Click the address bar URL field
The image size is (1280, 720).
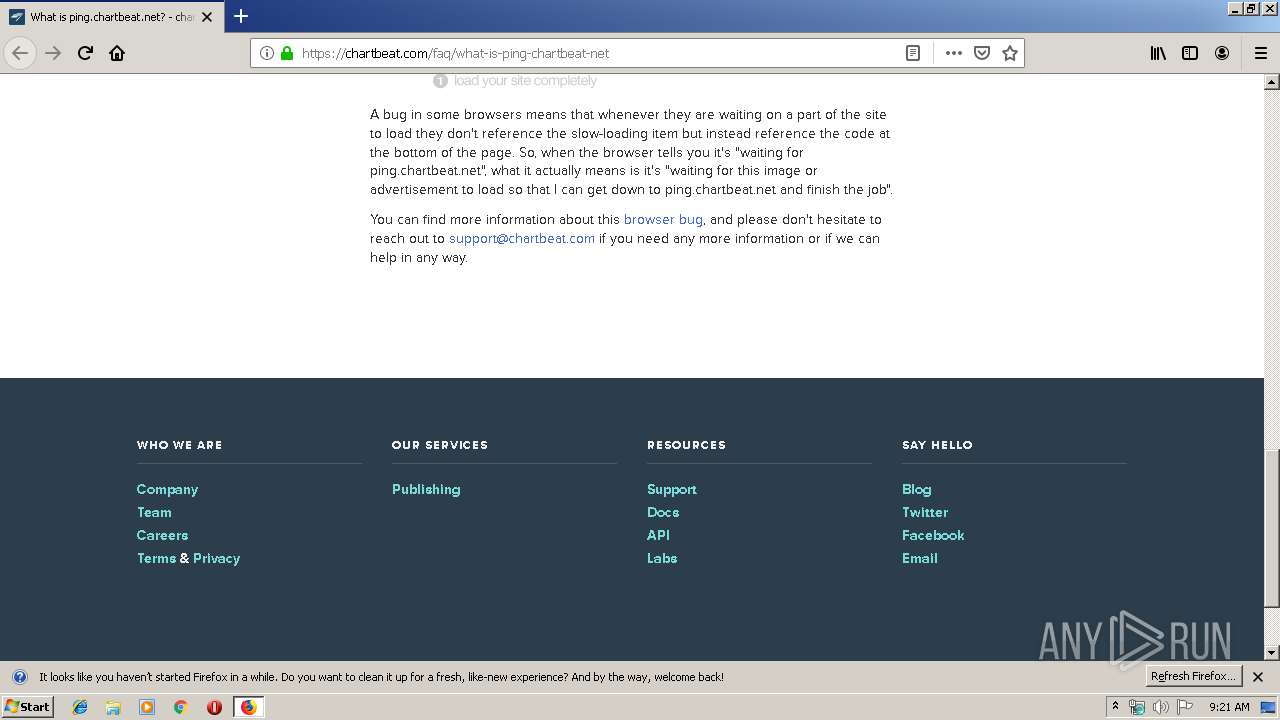[x=600, y=53]
